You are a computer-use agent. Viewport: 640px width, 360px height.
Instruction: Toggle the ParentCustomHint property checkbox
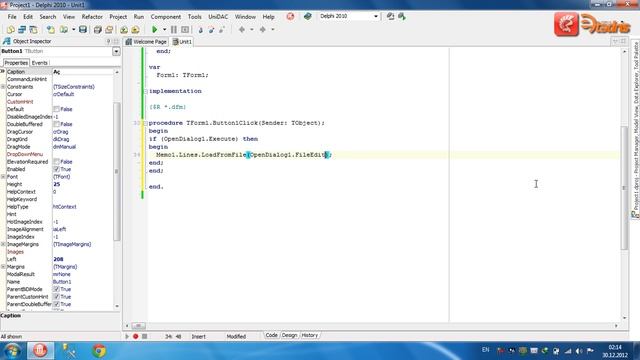coord(56,297)
